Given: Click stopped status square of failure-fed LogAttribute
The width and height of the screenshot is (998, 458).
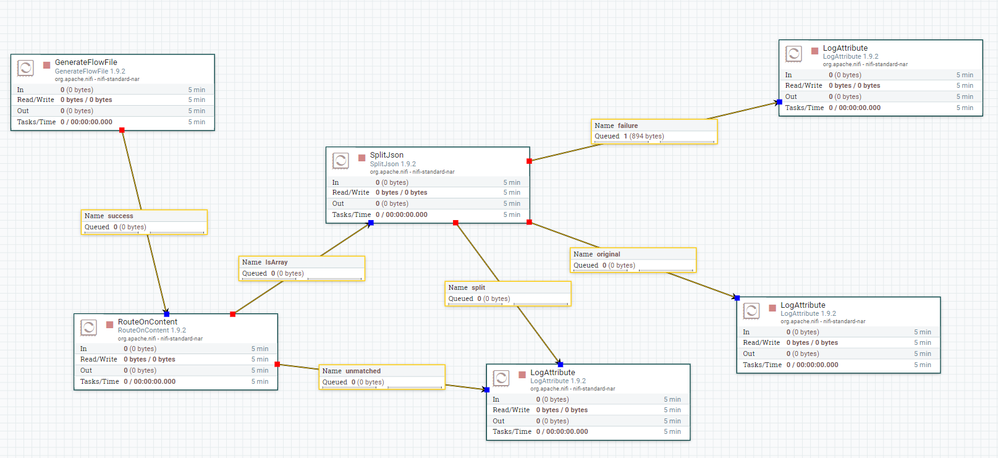Looking at the screenshot, I should (x=815, y=51).
